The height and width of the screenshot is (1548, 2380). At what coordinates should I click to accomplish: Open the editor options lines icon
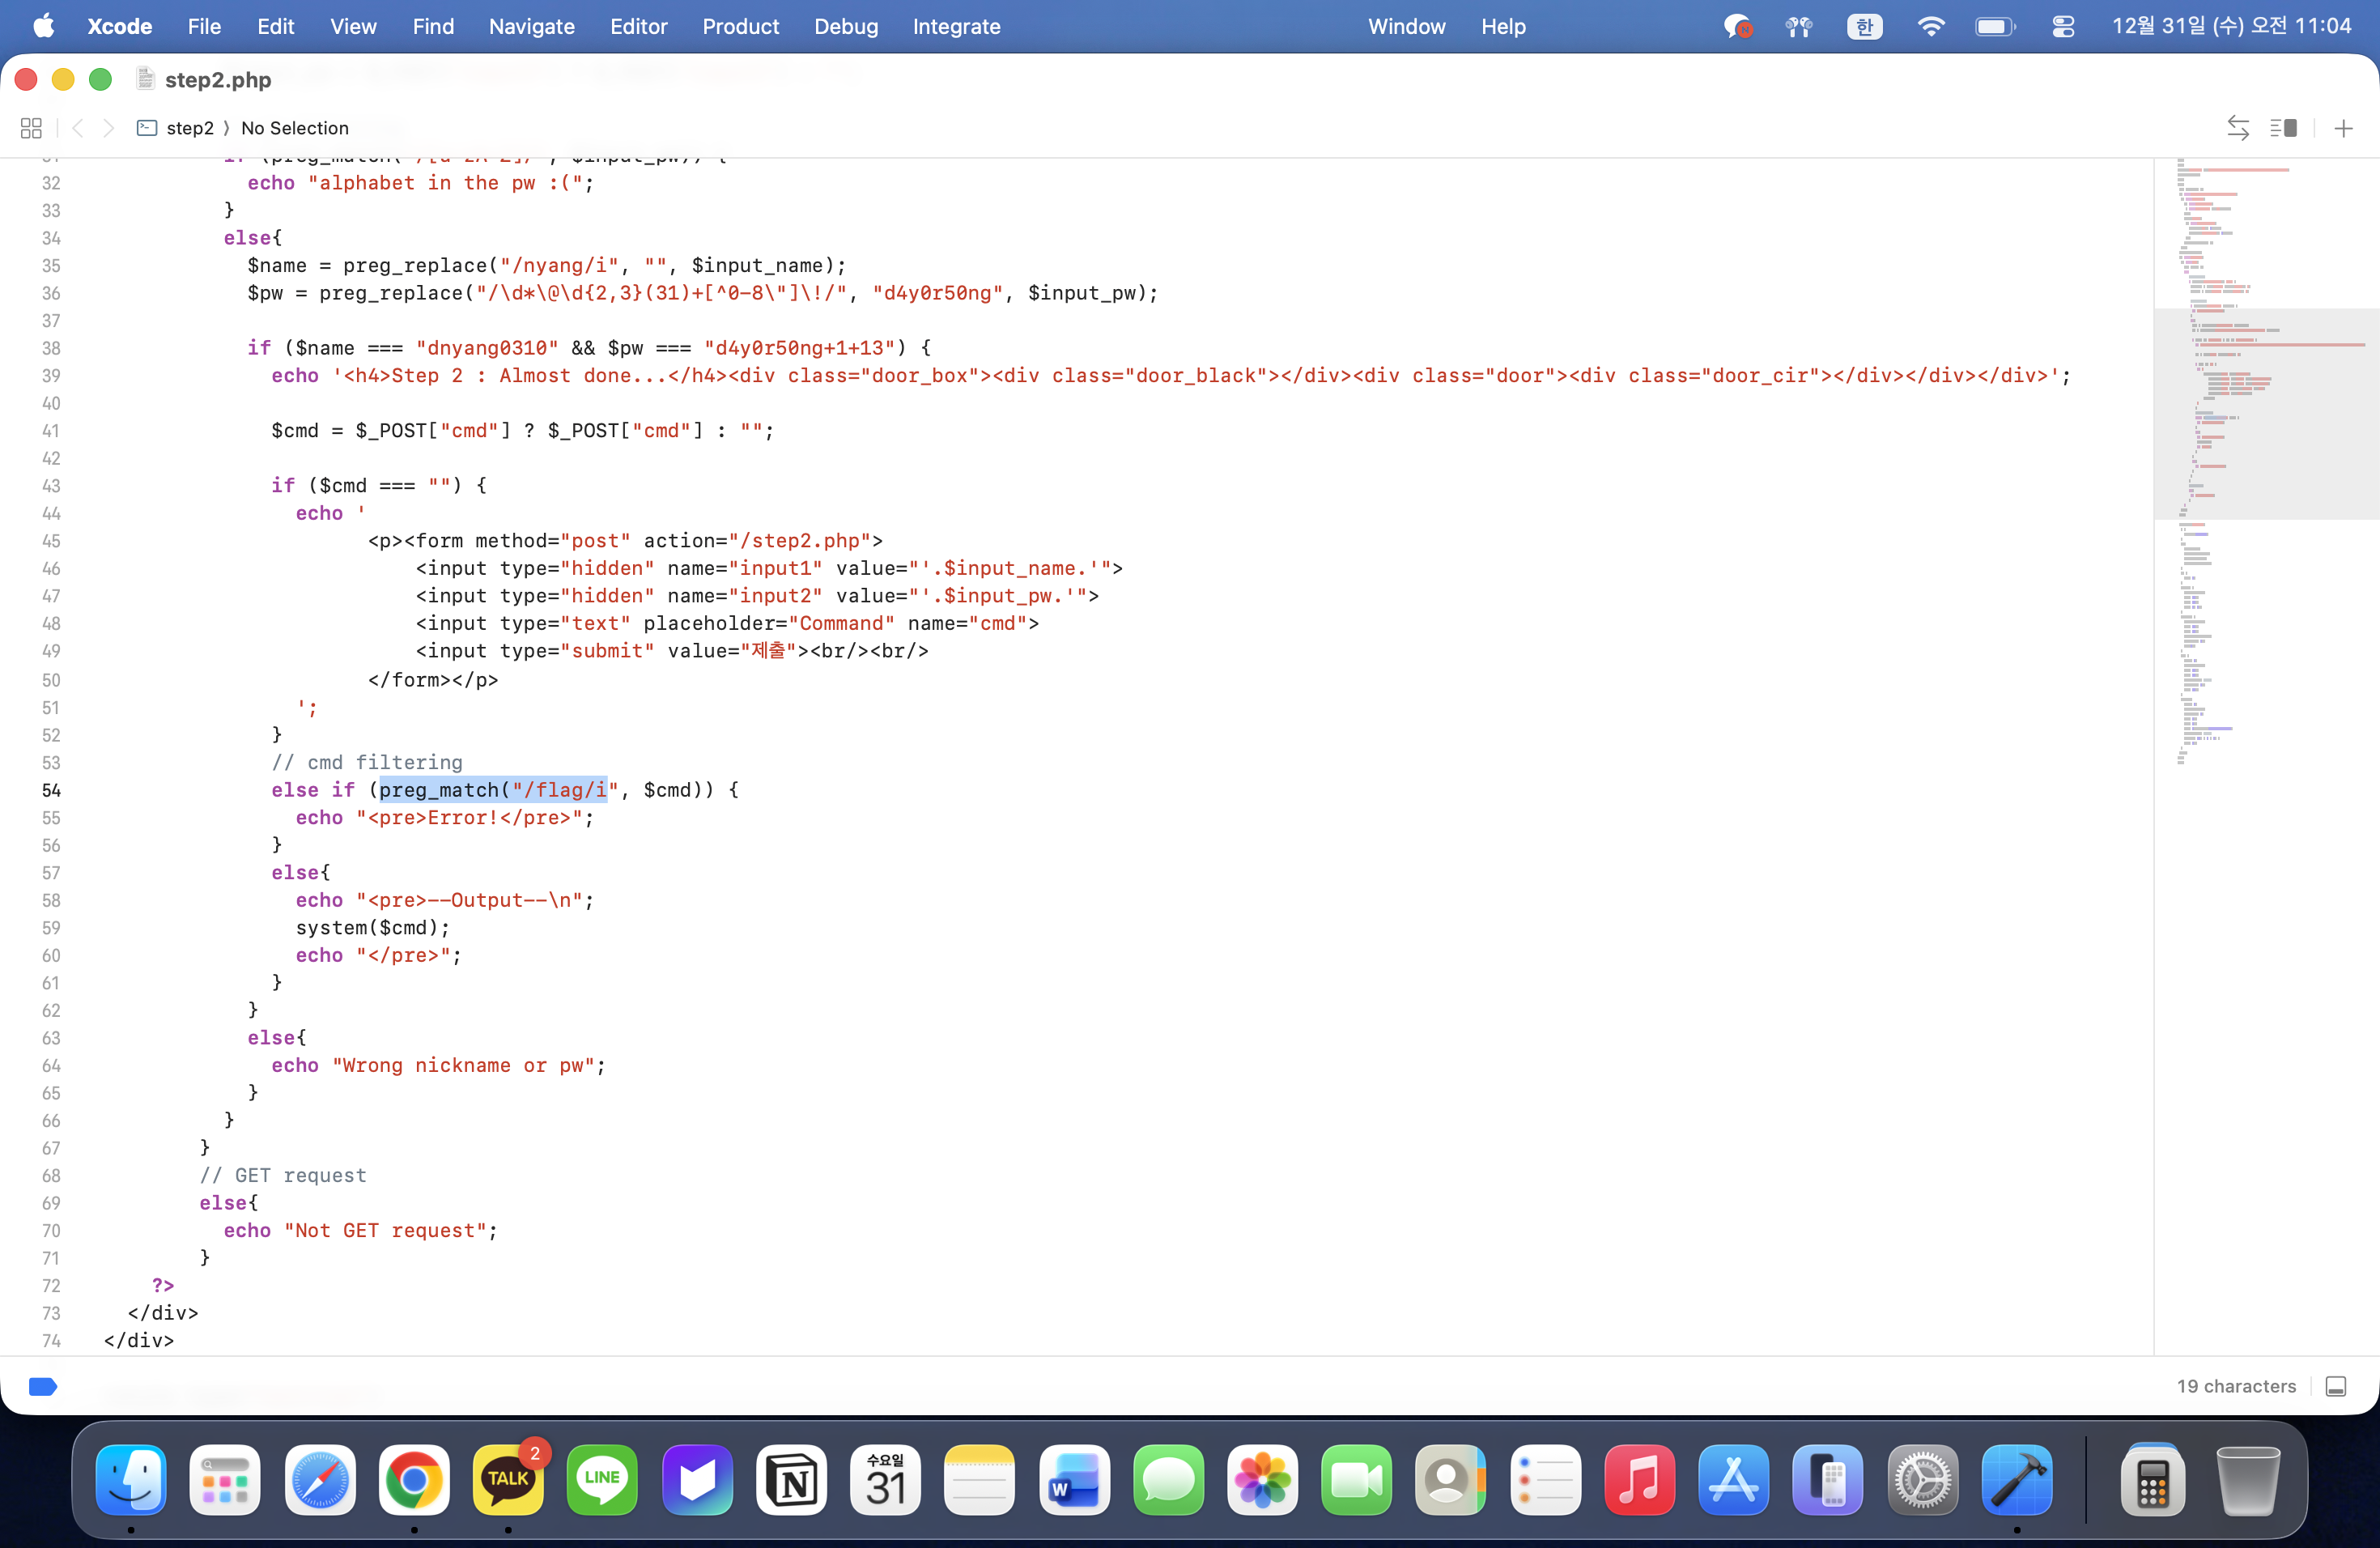click(2283, 128)
